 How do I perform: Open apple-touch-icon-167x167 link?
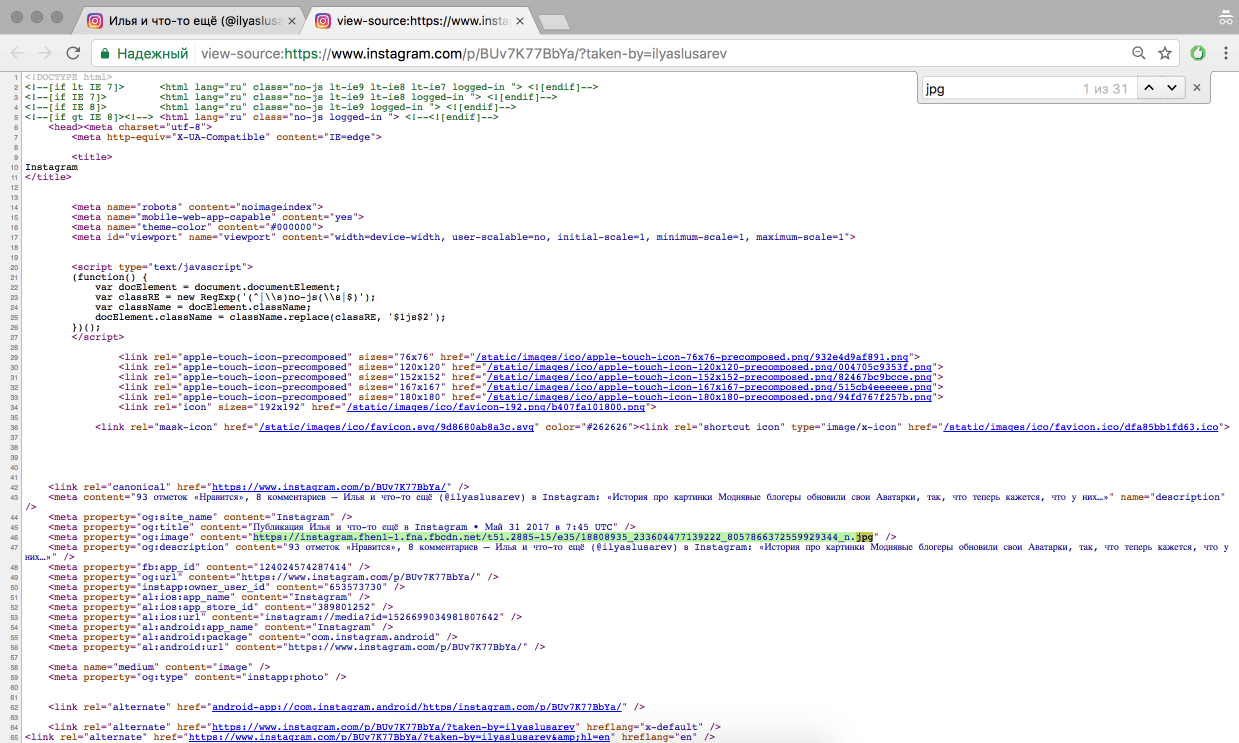(x=707, y=387)
